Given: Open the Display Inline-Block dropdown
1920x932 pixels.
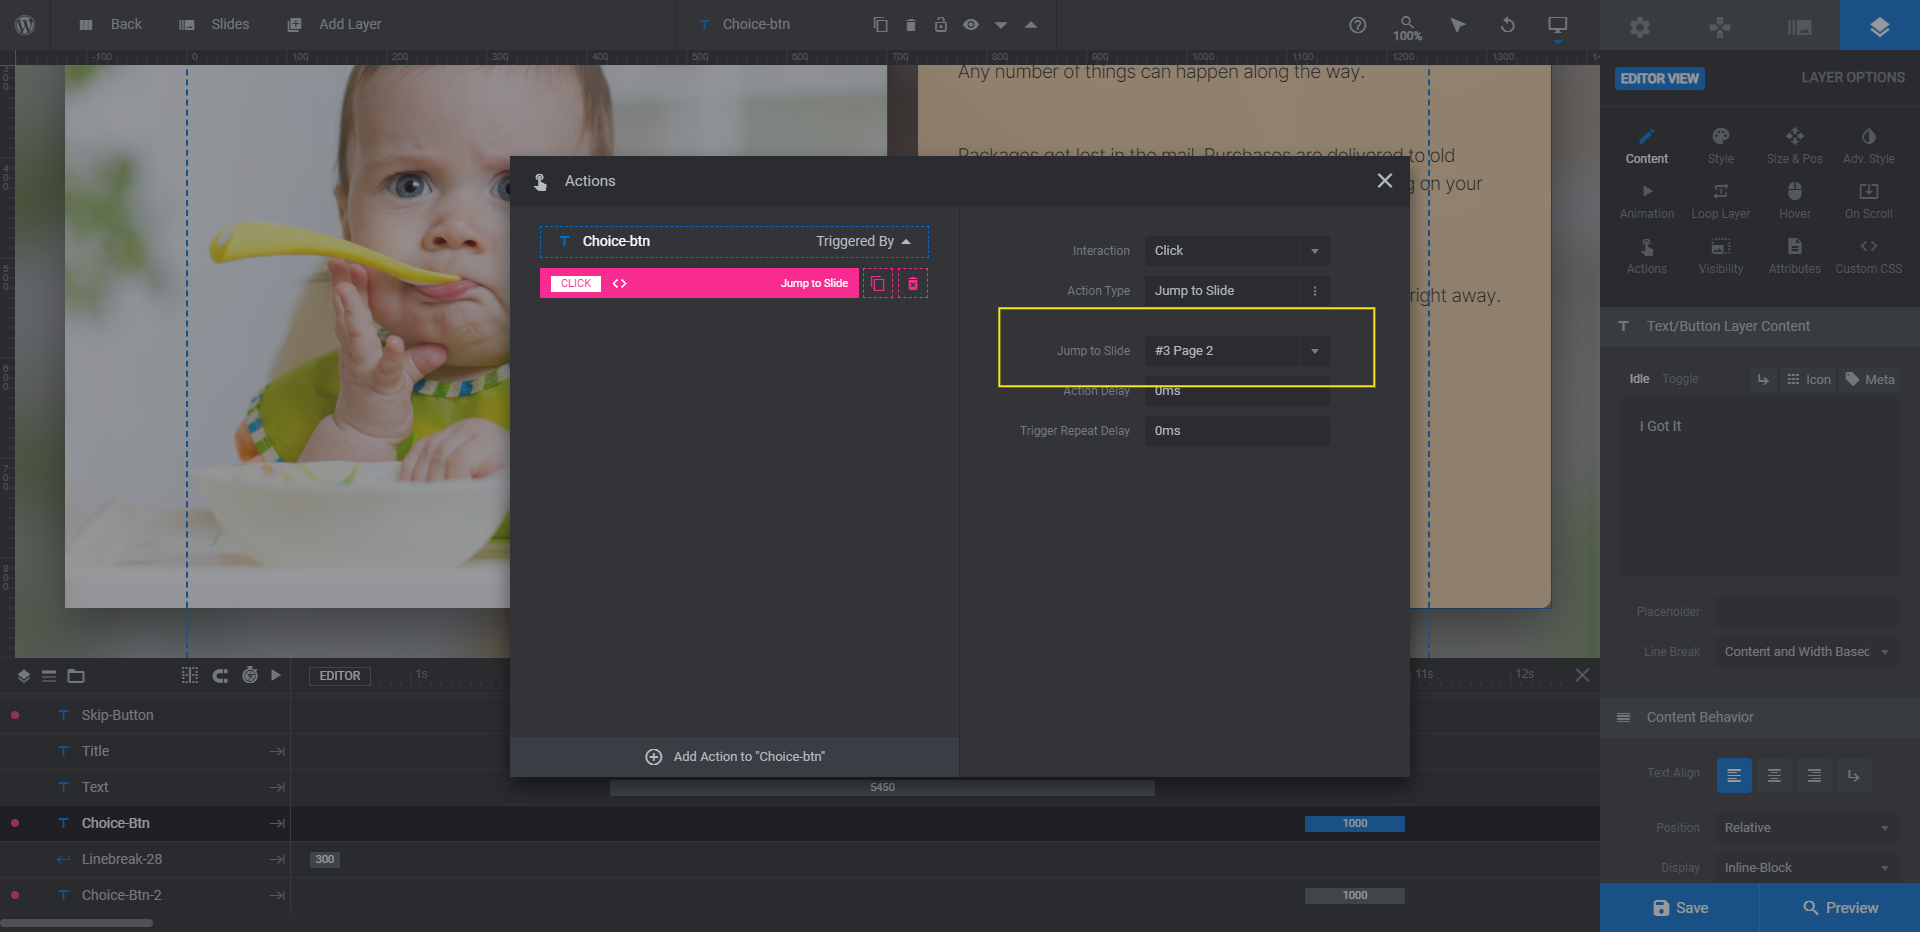Looking at the screenshot, I should tap(1807, 868).
